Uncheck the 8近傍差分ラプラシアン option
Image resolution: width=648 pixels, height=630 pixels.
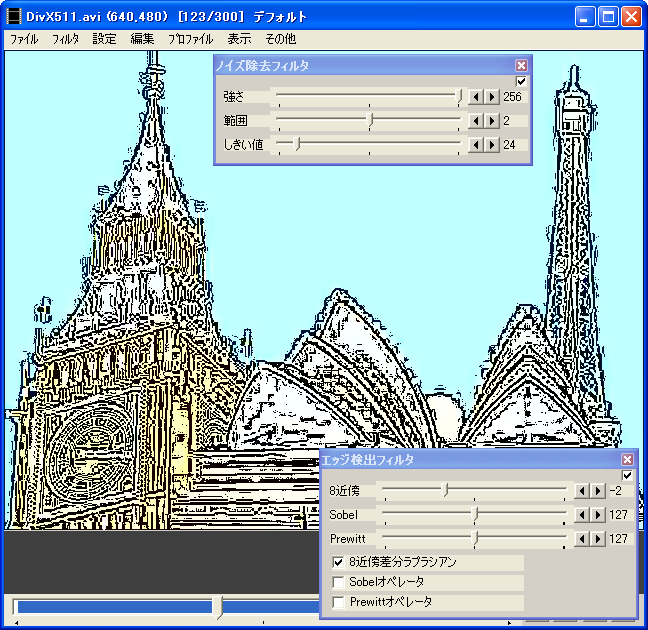pos(339,563)
